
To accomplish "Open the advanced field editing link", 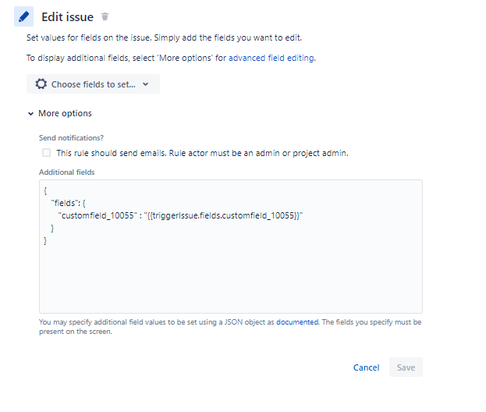I will 272,58.
